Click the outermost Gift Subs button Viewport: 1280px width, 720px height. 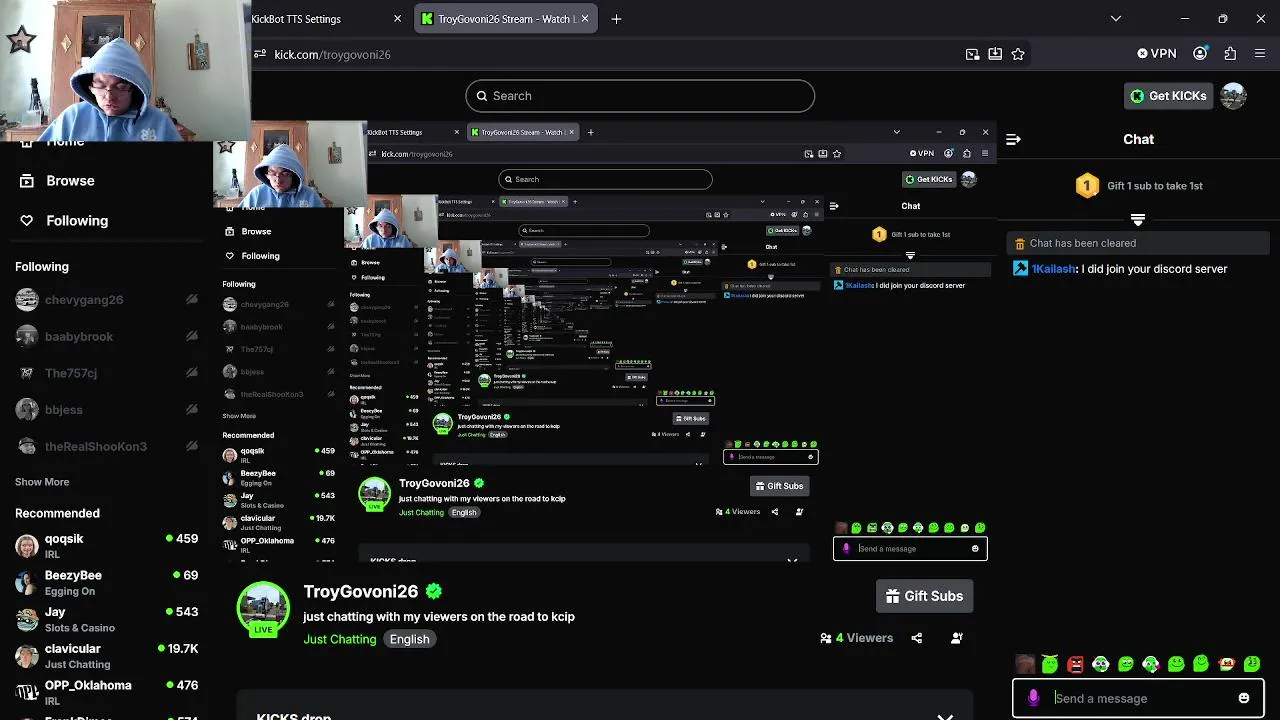click(x=924, y=596)
